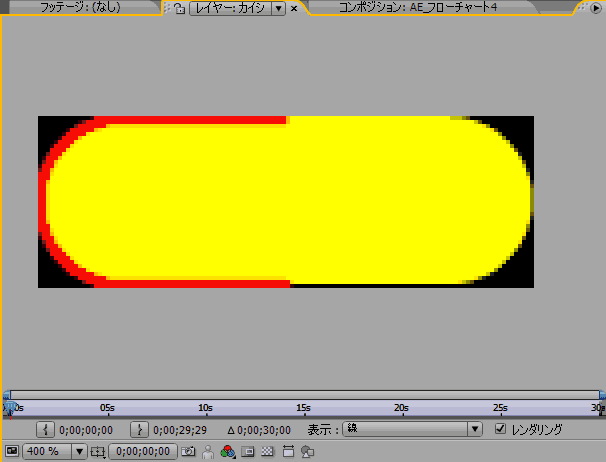606x462 pixels.
Task: Click the 20s mark on the time ruler
Action: tap(402, 408)
